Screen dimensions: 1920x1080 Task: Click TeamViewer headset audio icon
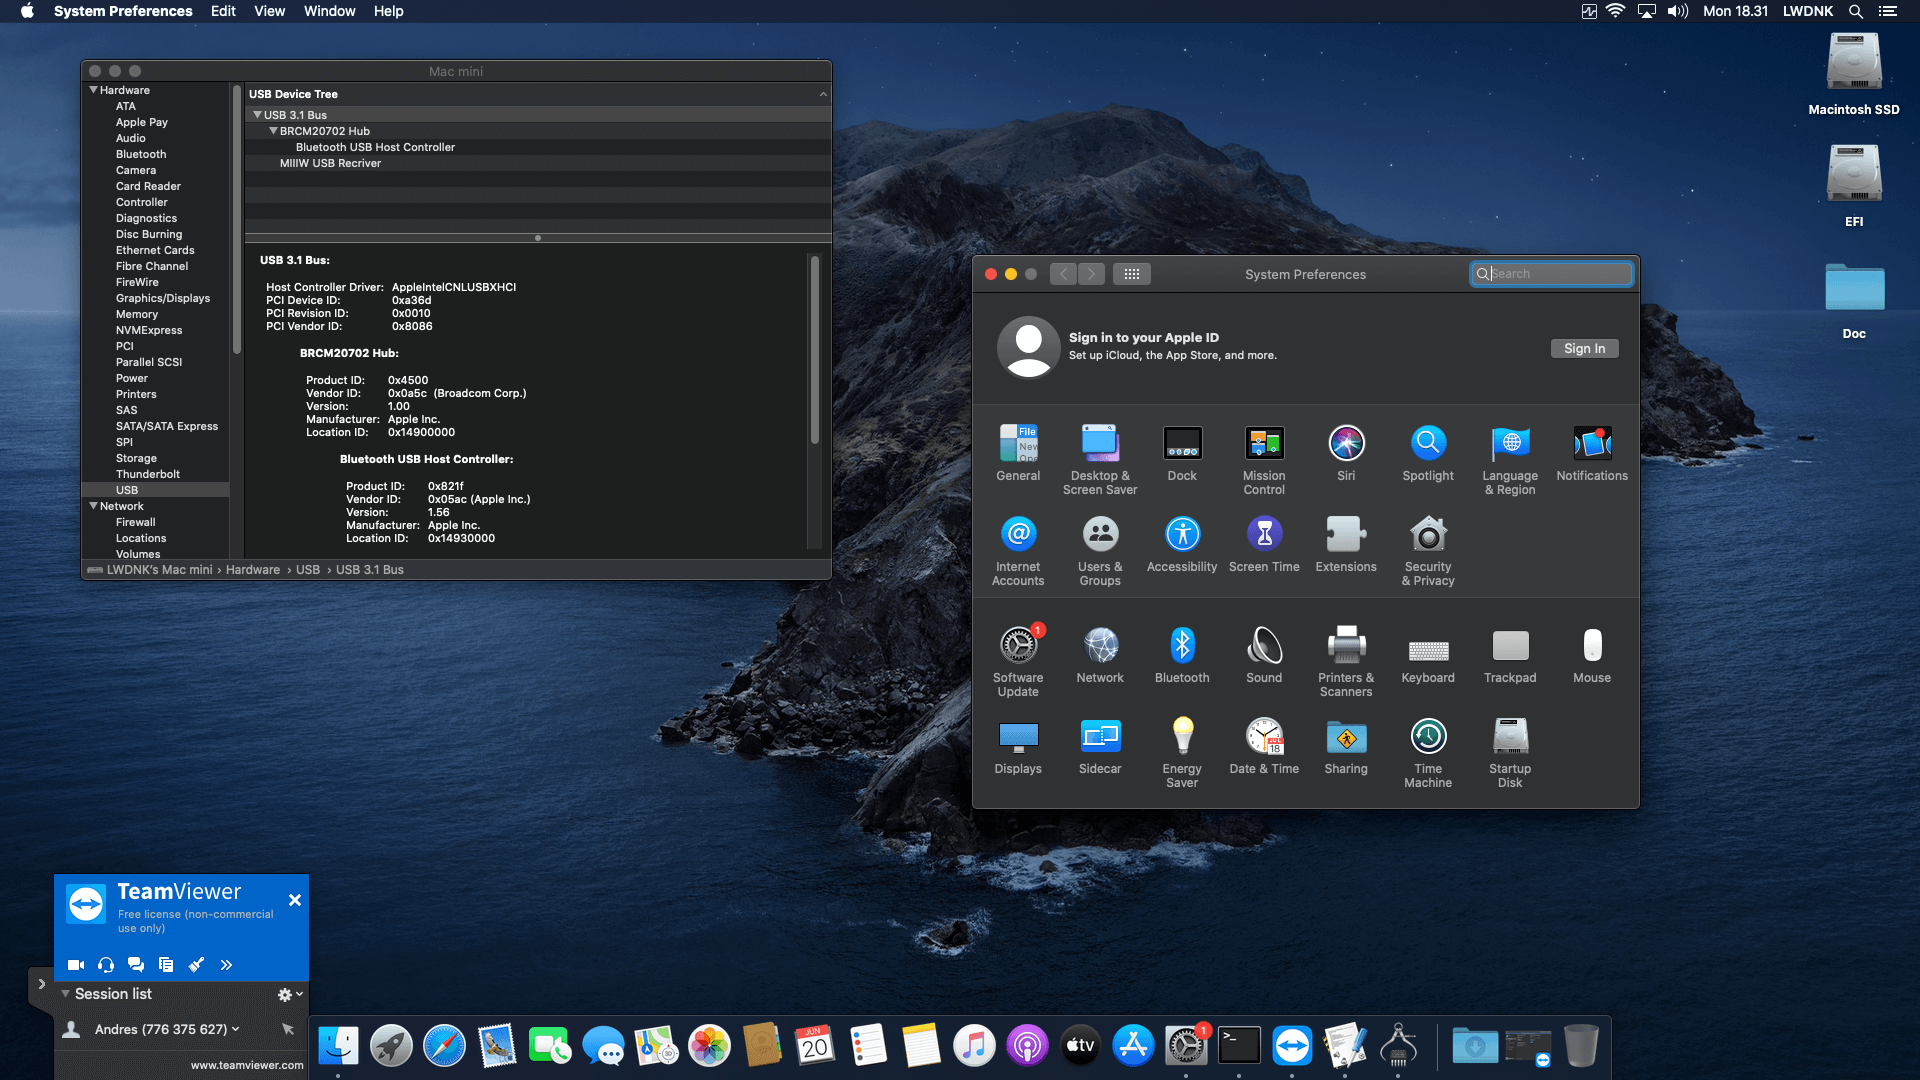coord(105,965)
